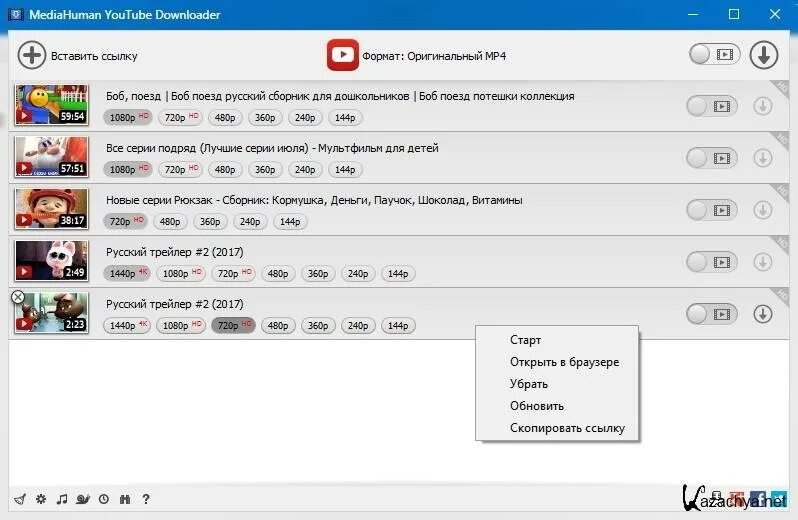Toggle video switch for Все серии подряд row
Screen dimensions: 798x520
711,158
